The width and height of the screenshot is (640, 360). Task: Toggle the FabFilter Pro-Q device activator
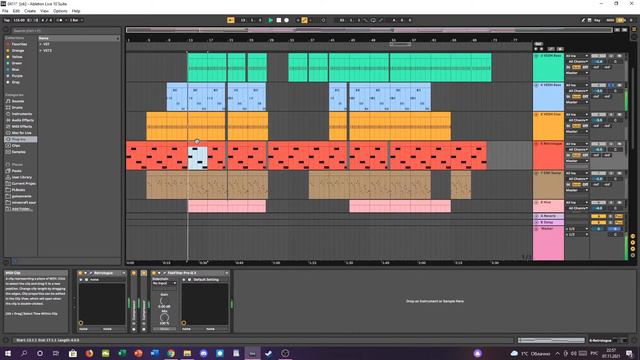point(154,273)
